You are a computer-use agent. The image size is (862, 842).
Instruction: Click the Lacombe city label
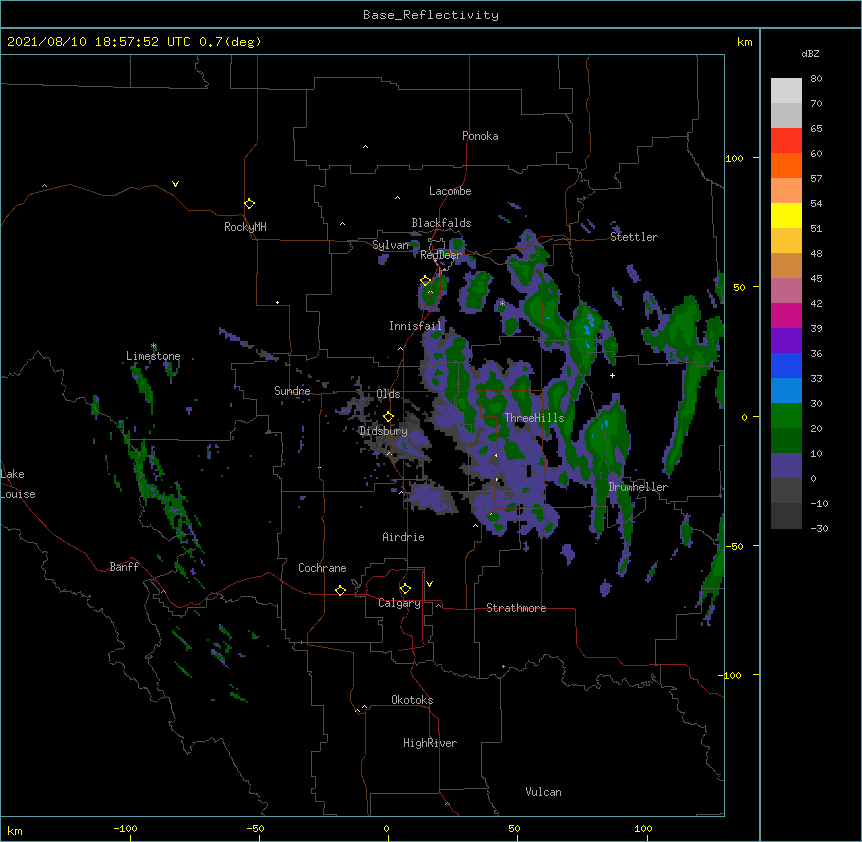450,191
